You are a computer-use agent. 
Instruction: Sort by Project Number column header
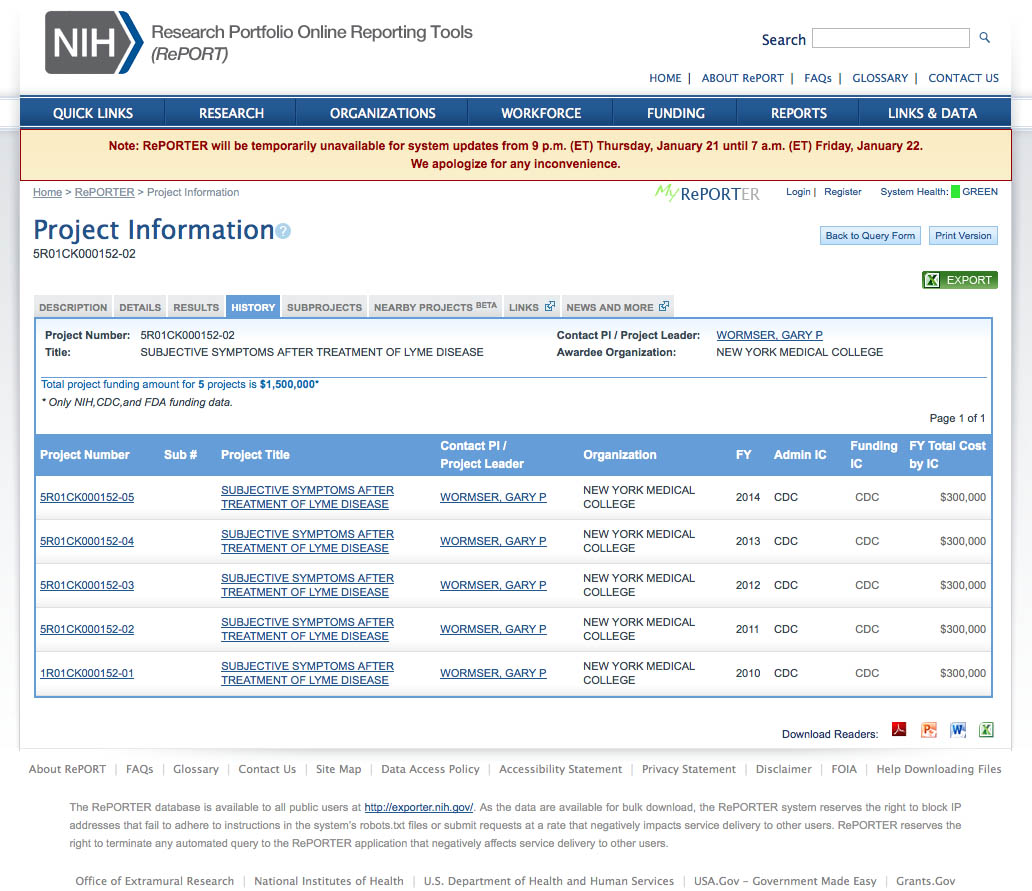(84, 455)
